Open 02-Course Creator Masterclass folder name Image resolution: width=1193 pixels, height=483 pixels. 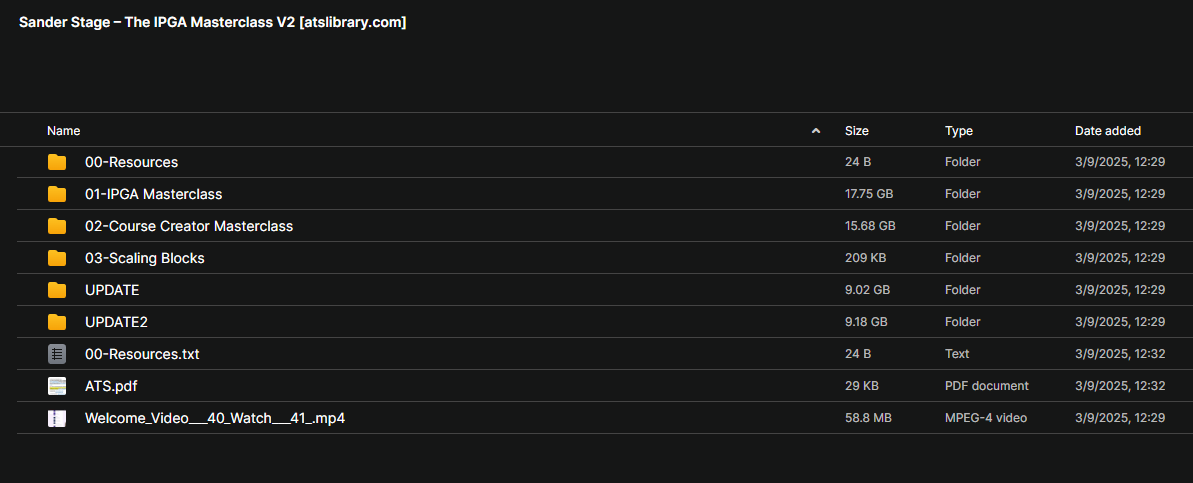189,226
